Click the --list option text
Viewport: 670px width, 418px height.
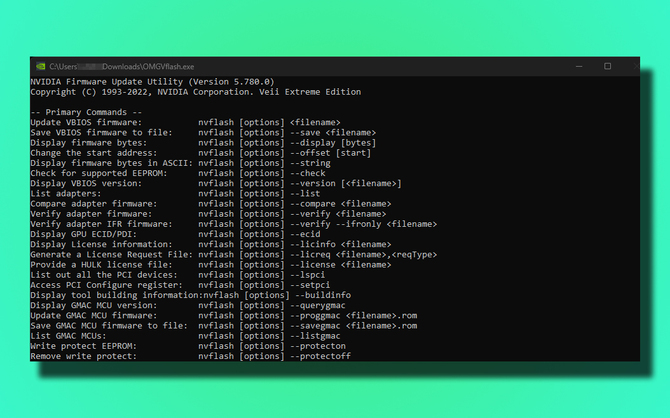pyautogui.click(x=305, y=194)
